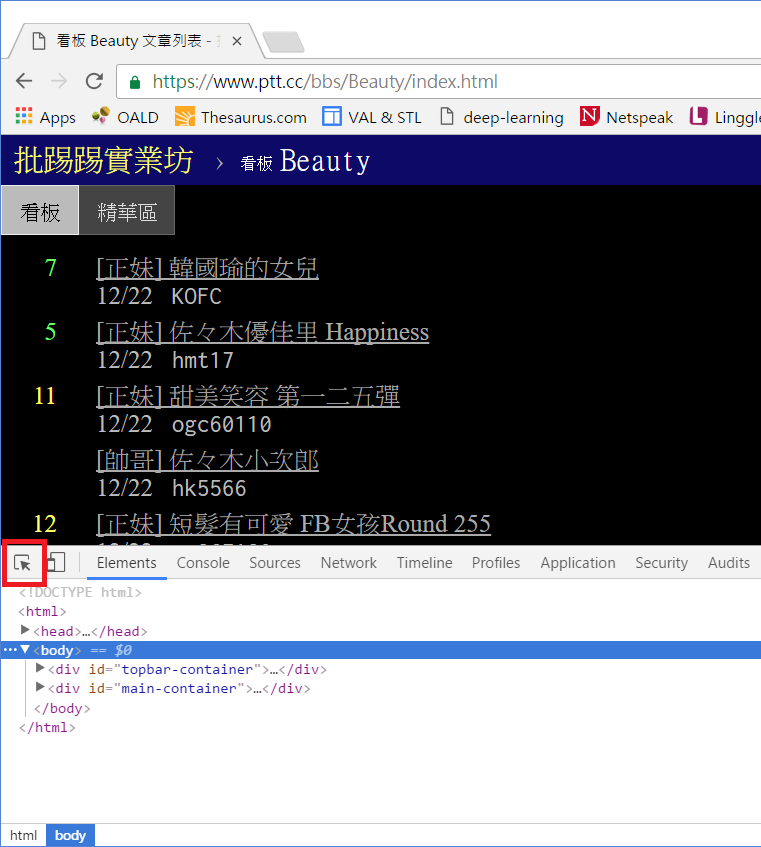Screen dimensions: 761x847
Task: Open the deep-learning bookmark
Action: tap(502, 117)
